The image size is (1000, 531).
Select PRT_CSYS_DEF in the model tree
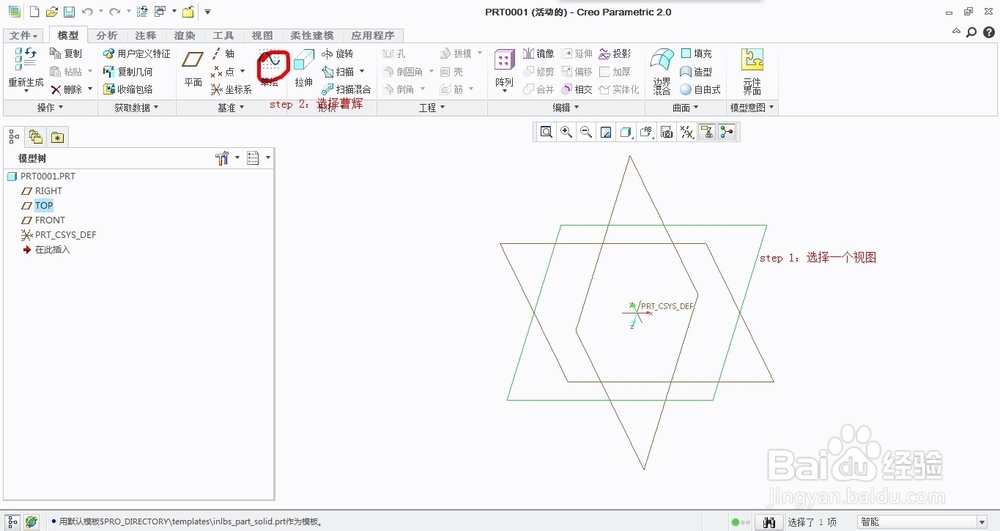click(66, 235)
